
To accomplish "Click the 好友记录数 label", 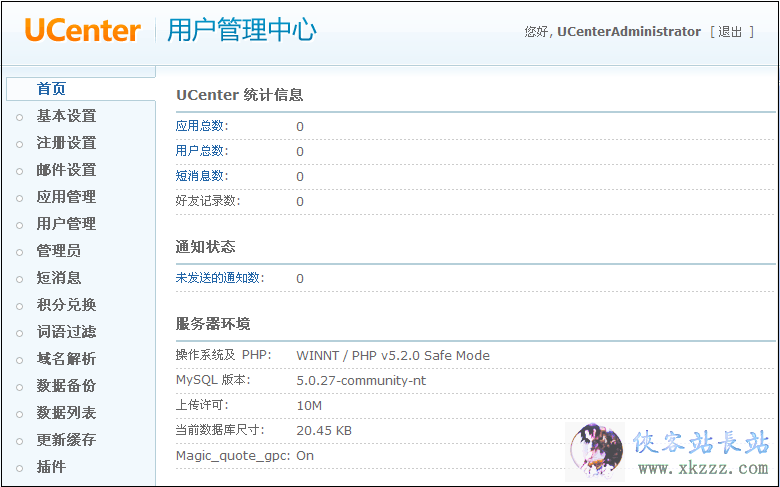I will (206, 200).
